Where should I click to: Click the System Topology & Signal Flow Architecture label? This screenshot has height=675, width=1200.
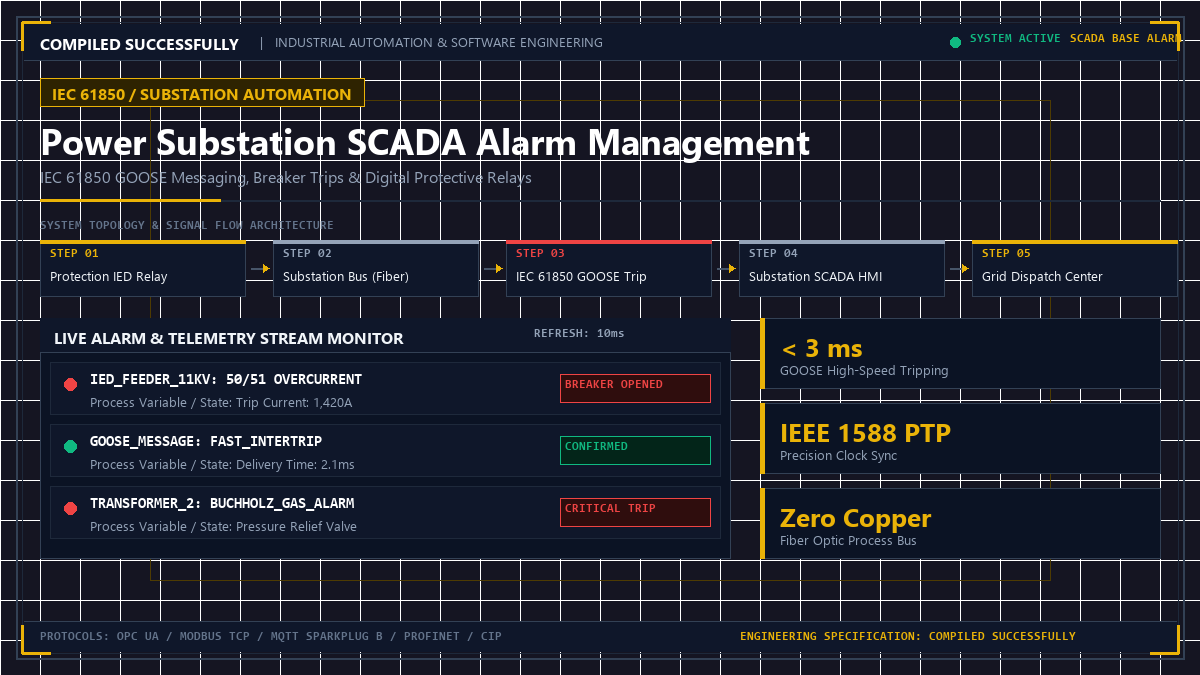tap(187, 225)
